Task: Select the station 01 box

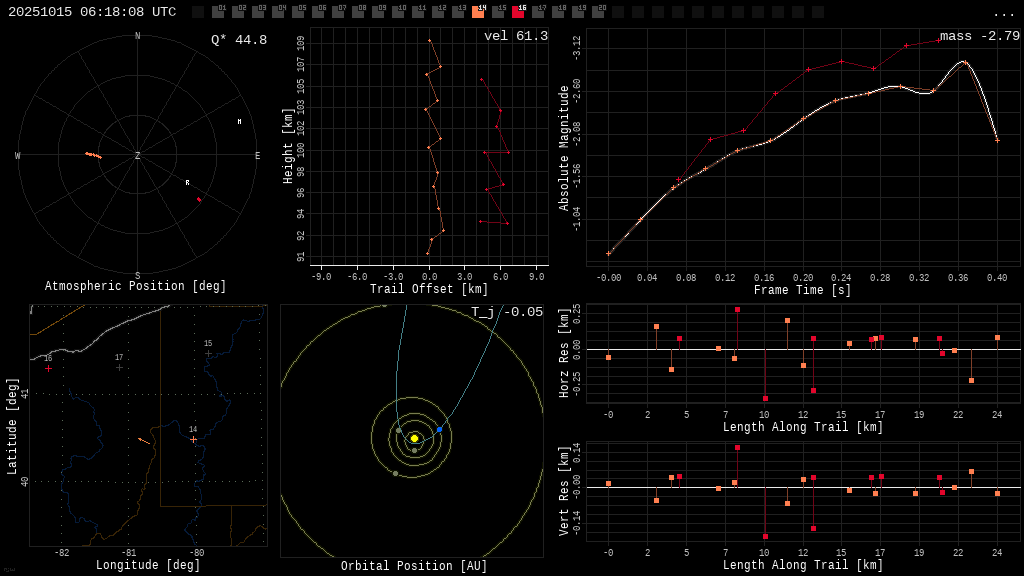Action: (x=218, y=12)
